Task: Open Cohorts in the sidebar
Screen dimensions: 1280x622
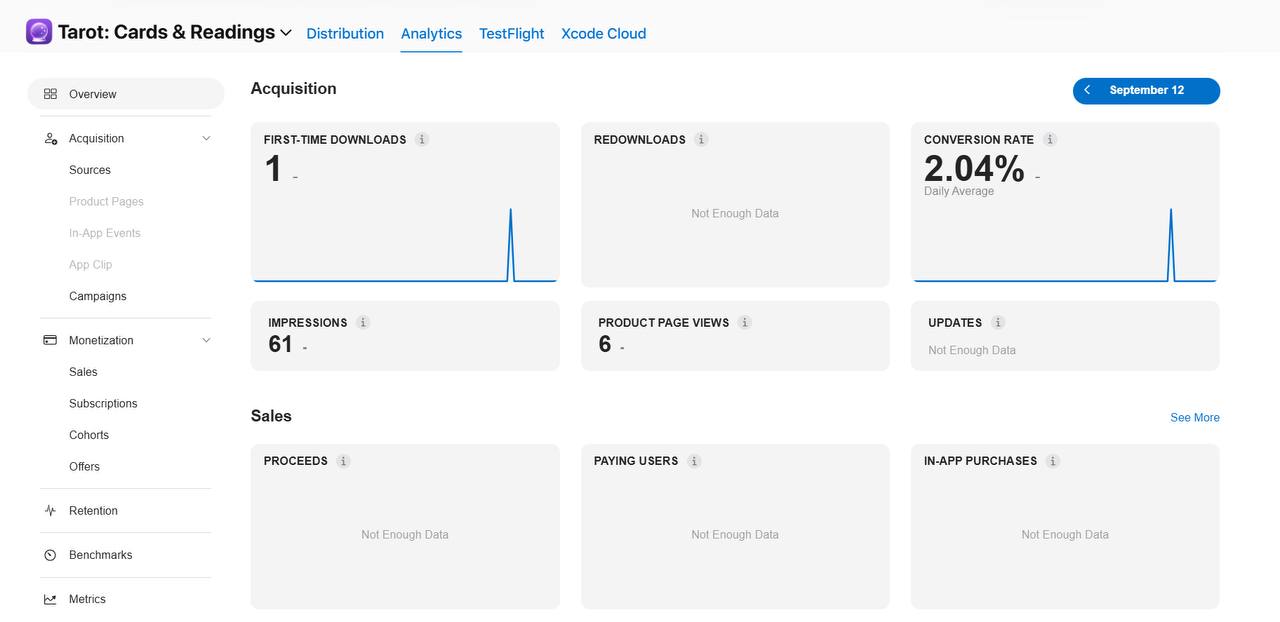Action: point(89,435)
